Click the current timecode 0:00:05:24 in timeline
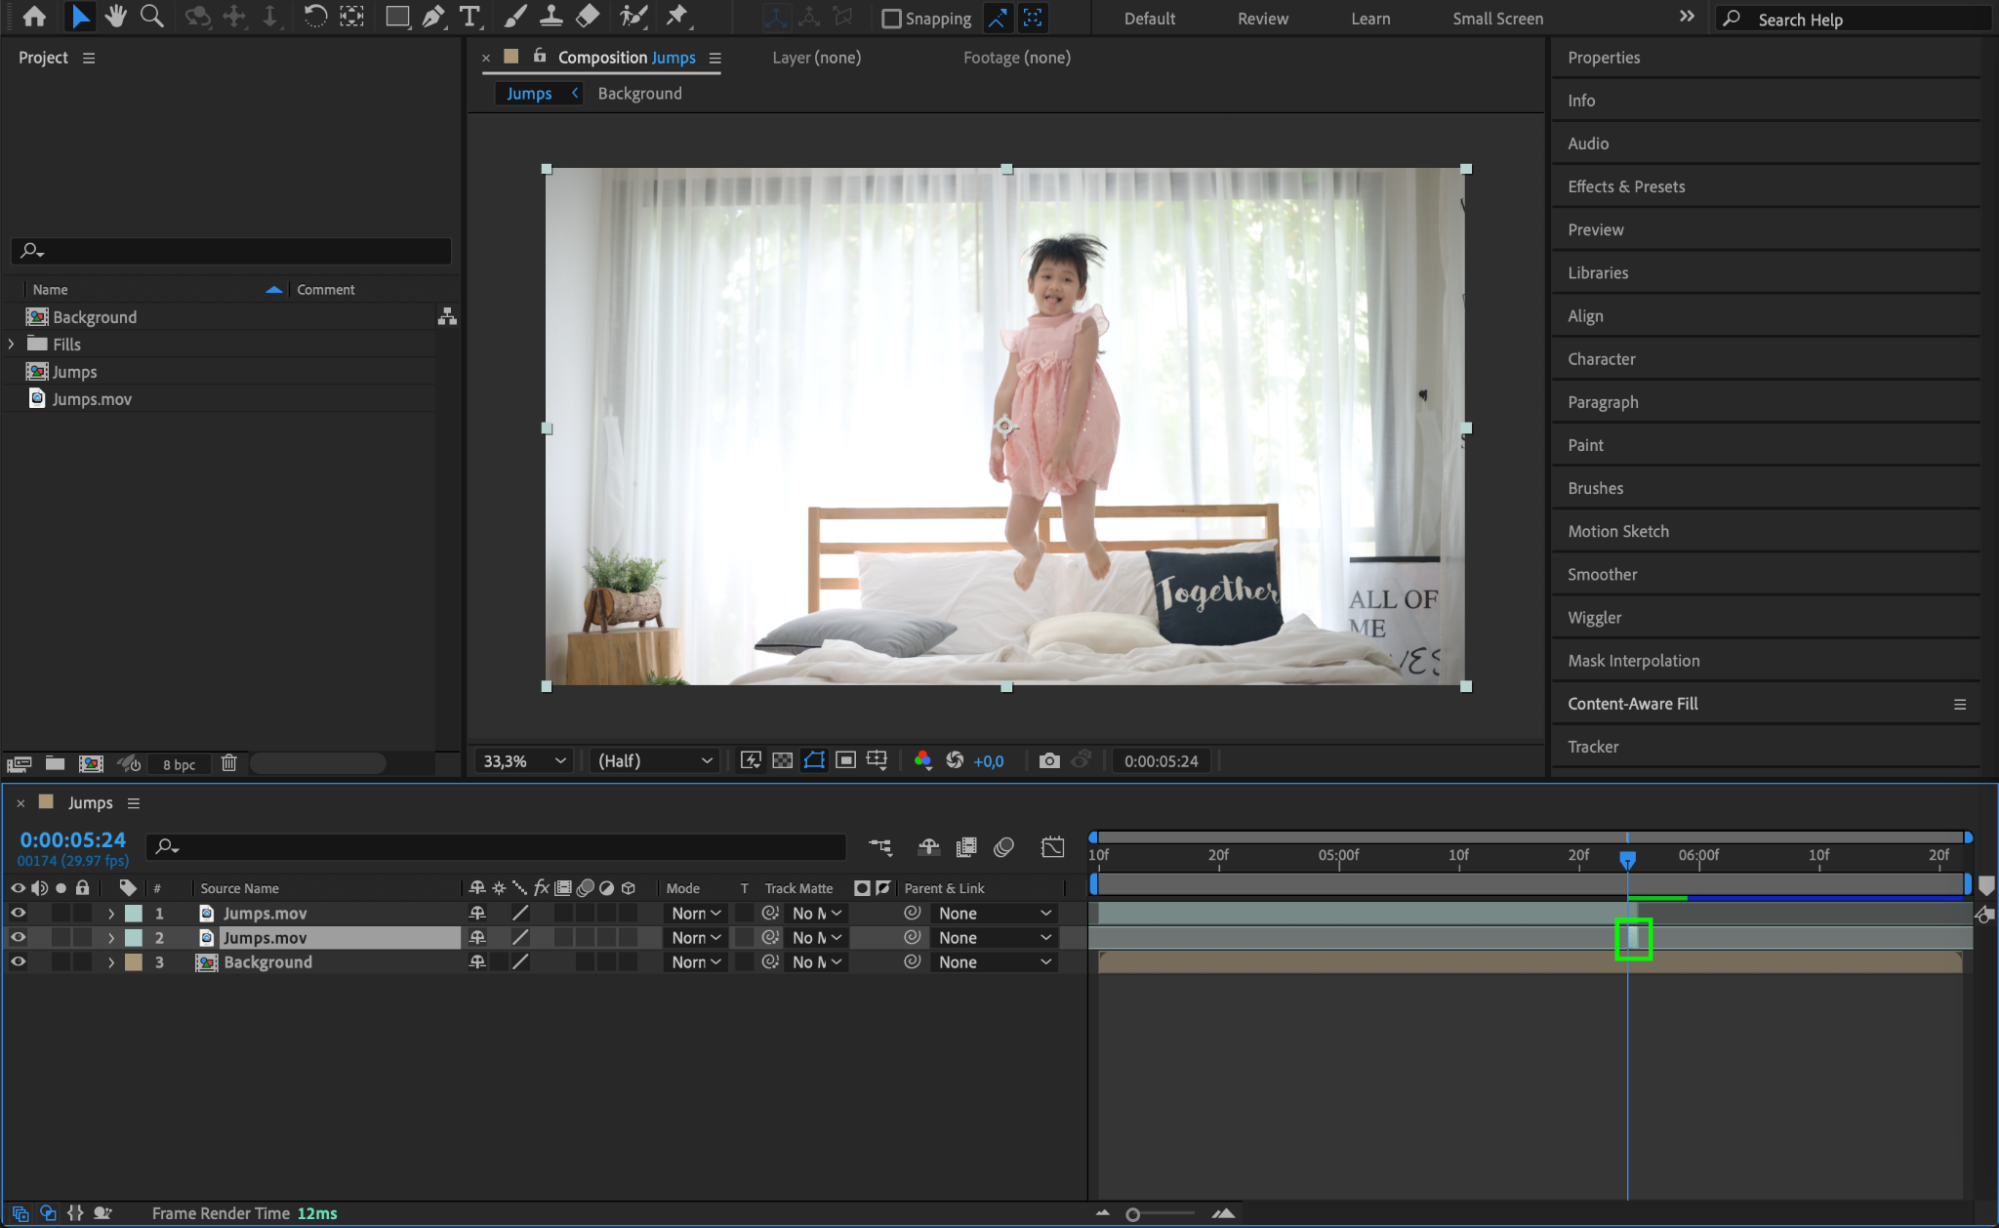Viewport: 1999px width, 1228px height. tap(73, 840)
